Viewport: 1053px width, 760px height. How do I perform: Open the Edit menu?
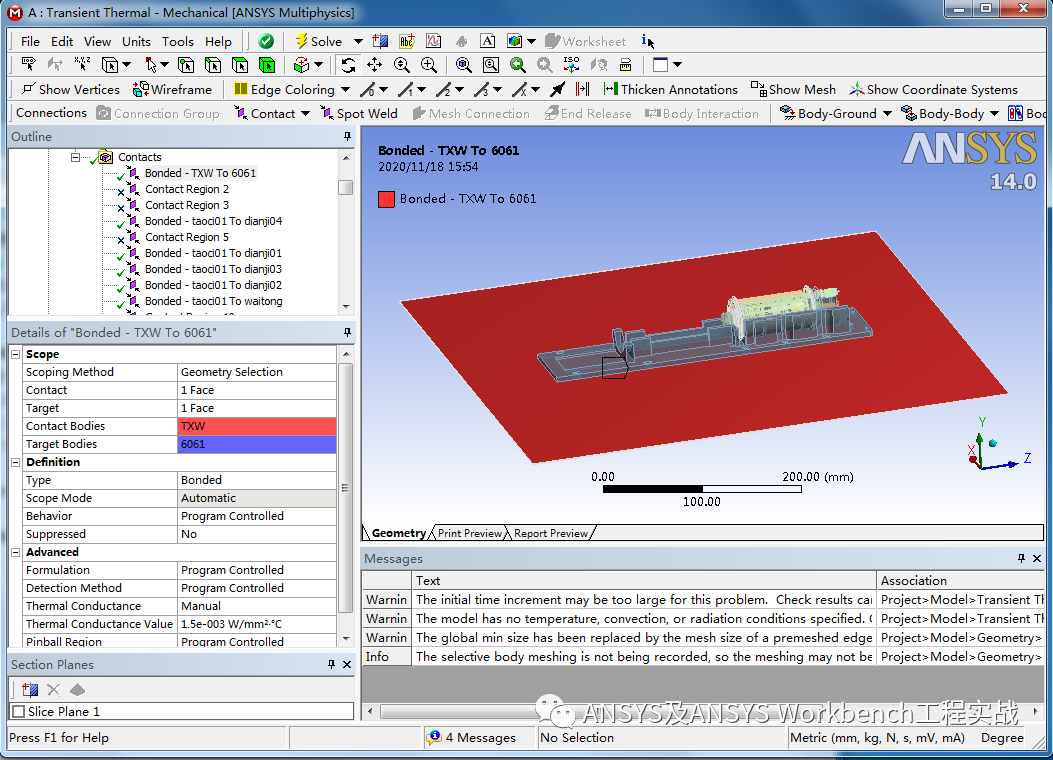[62, 42]
